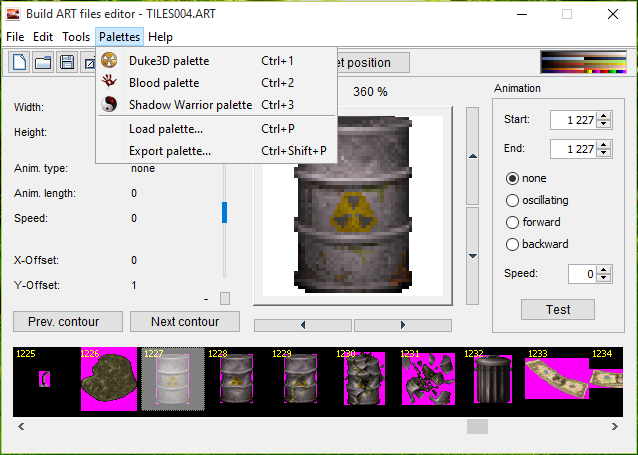Viewport: 638px width, 455px height.
Task: Decrease the animation Start value
Action: (x=604, y=124)
